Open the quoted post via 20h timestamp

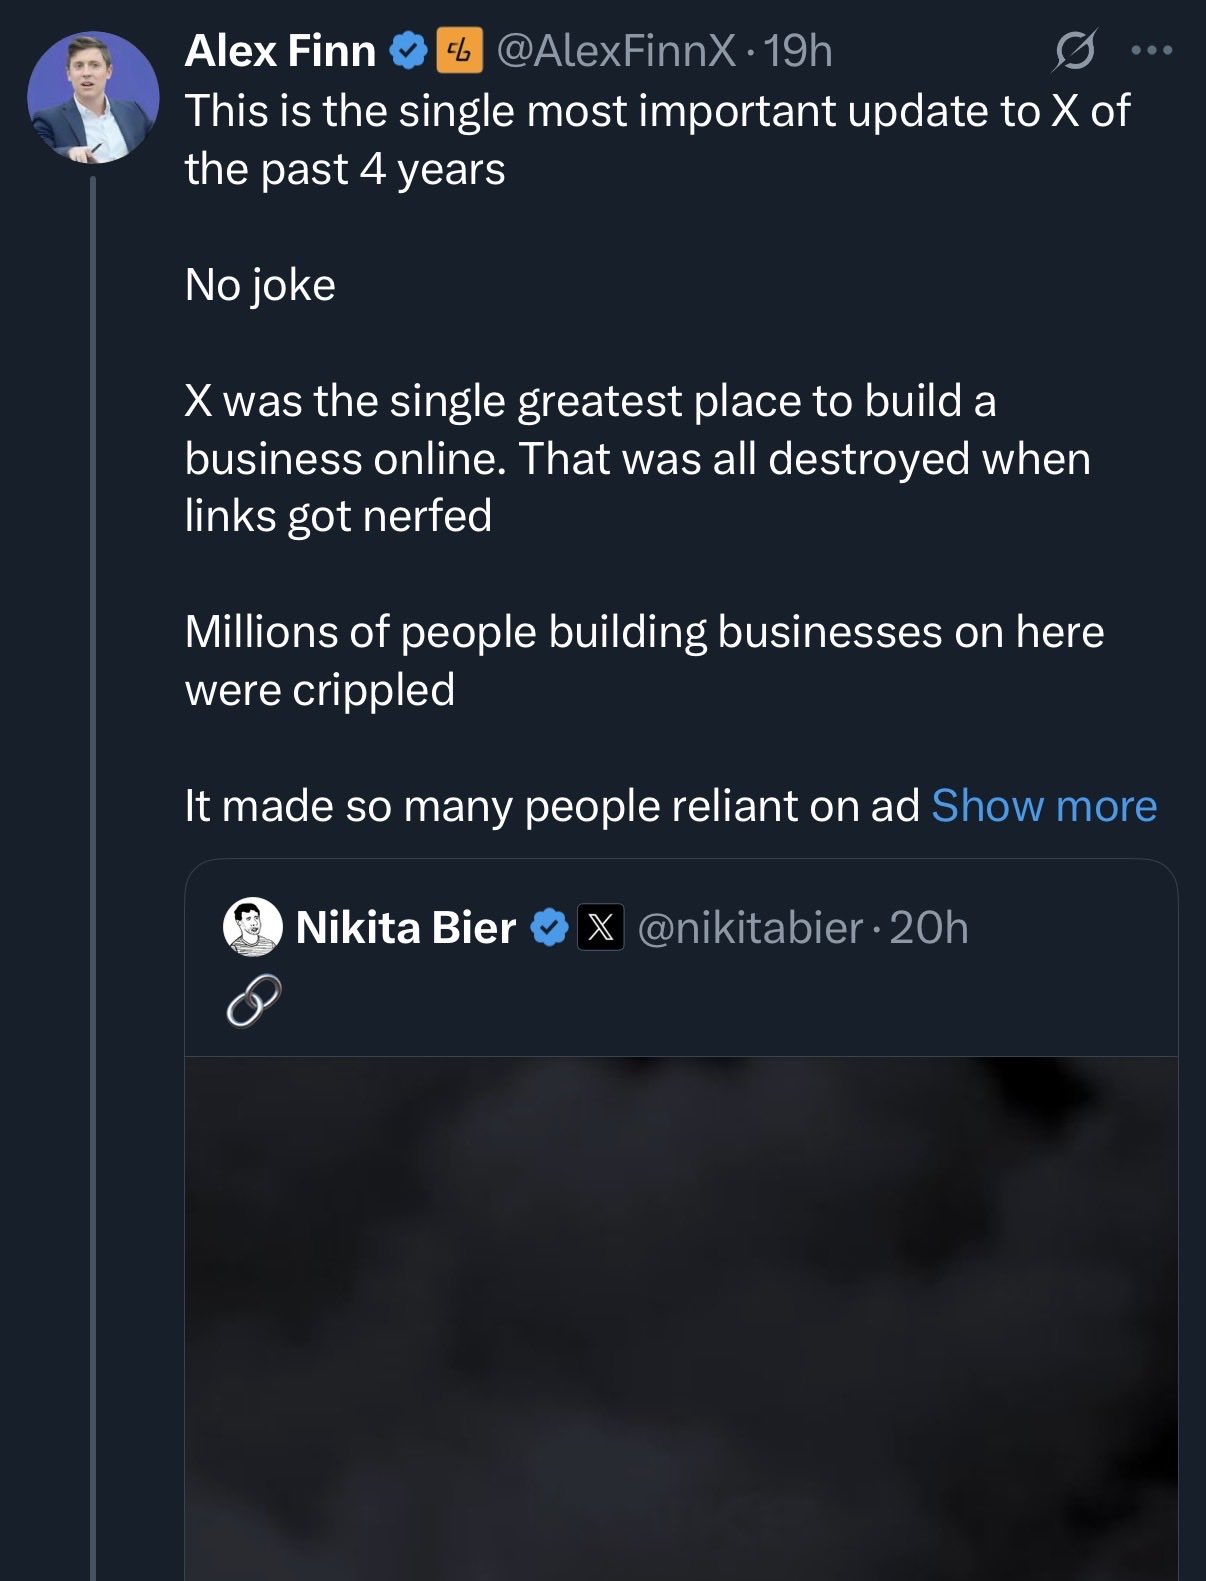[x=929, y=928]
